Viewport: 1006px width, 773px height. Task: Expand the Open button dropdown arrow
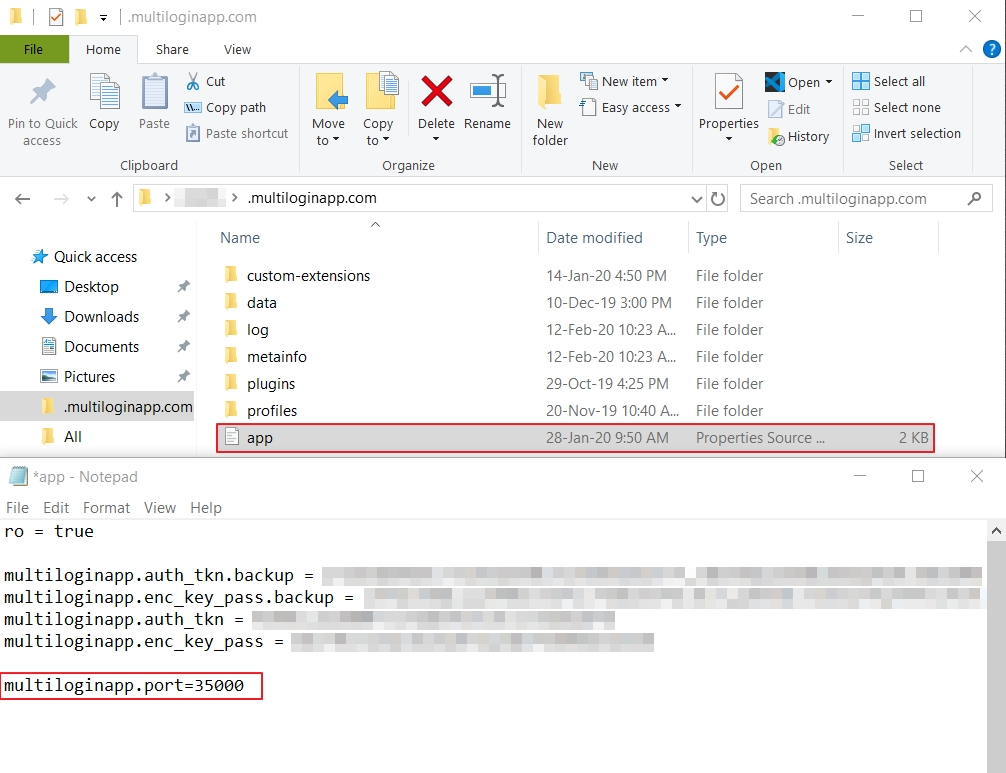(829, 81)
